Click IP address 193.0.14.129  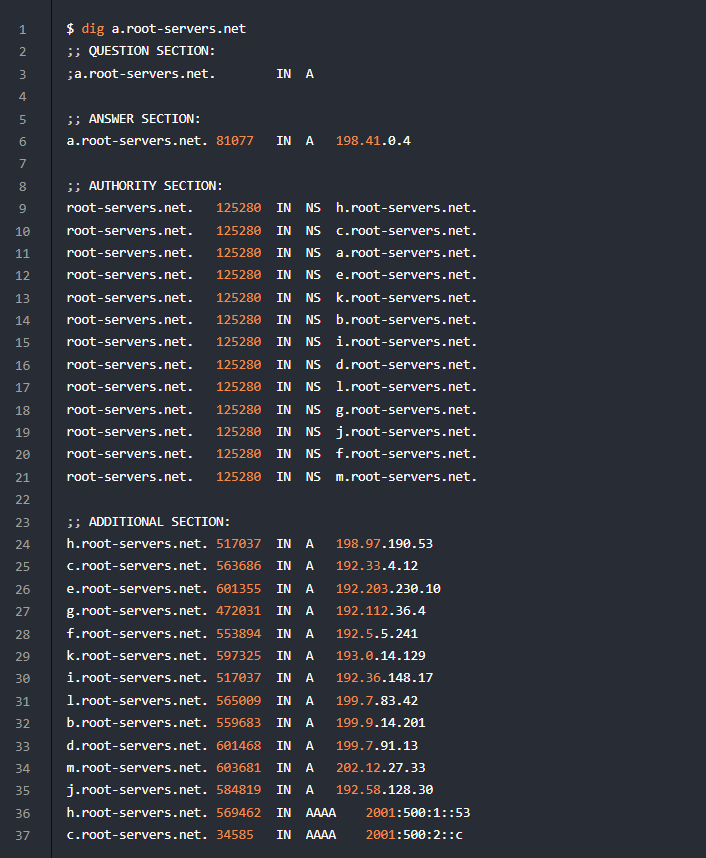[381, 656]
